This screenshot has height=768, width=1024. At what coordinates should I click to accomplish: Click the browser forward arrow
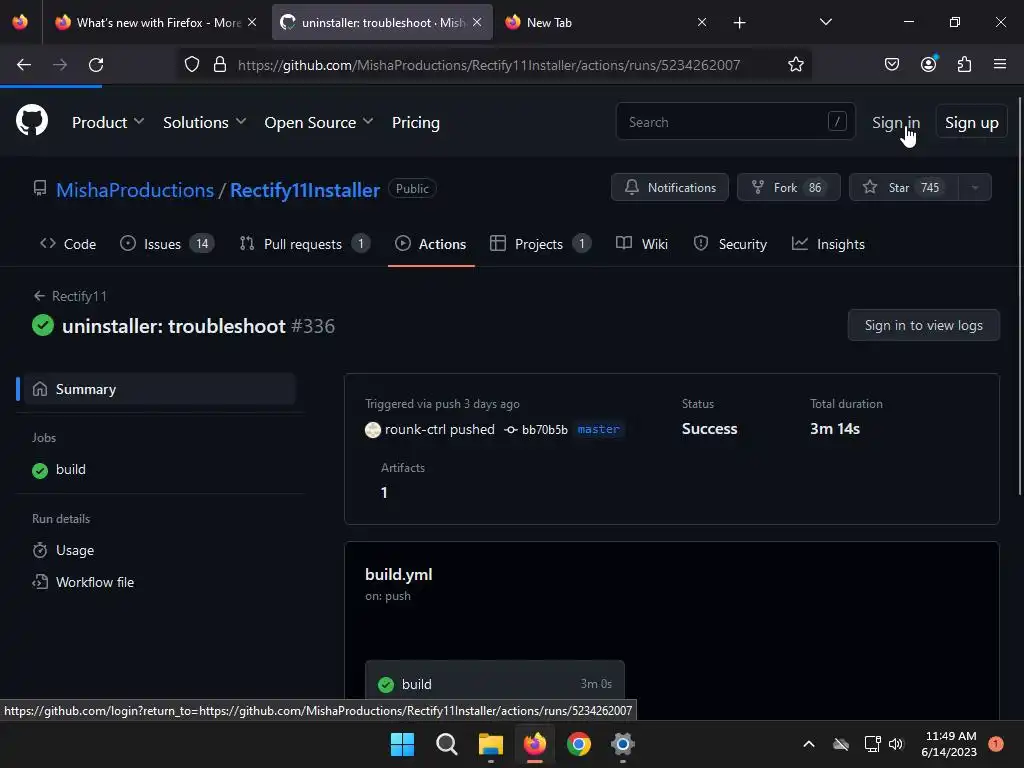coord(60,65)
